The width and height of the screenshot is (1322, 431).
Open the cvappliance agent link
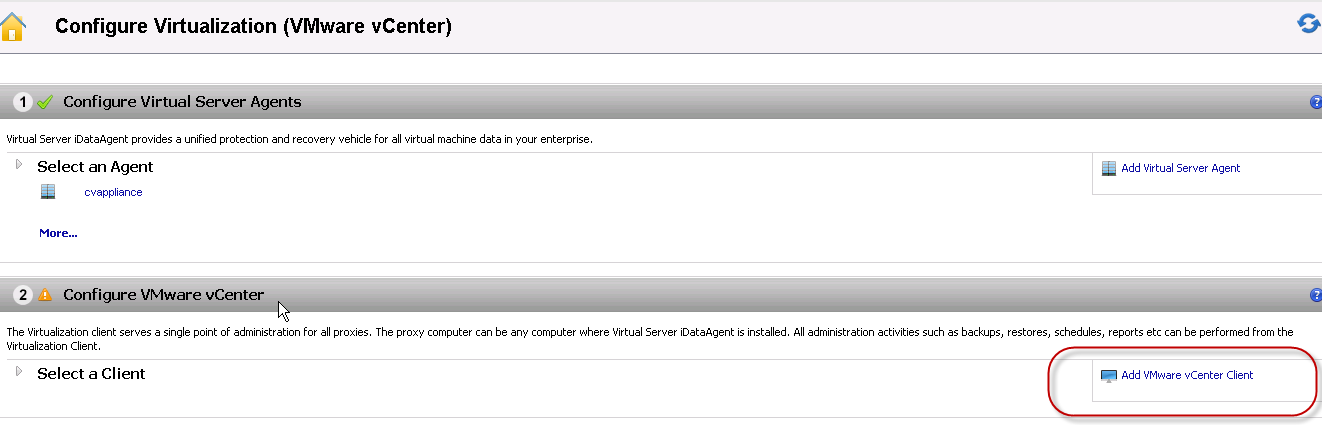point(113,192)
